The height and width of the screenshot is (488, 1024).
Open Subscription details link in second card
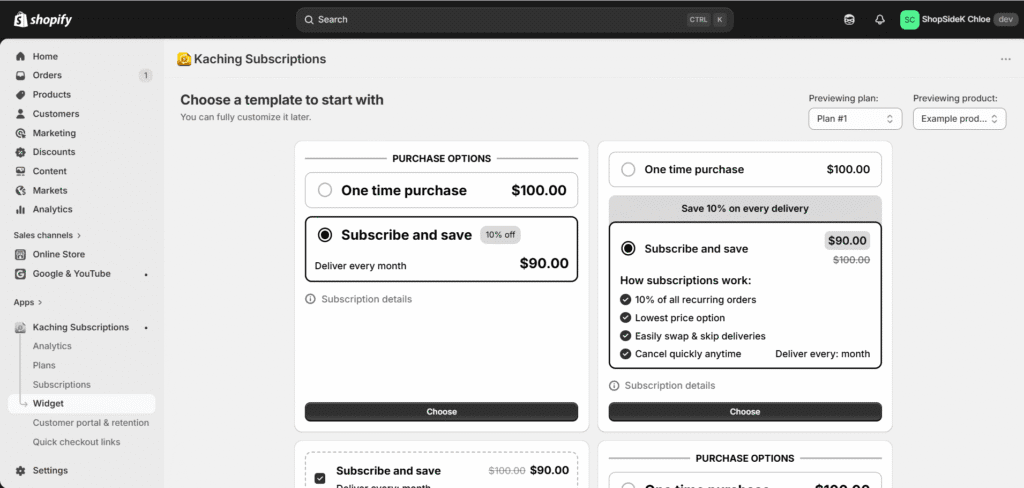[x=670, y=385]
